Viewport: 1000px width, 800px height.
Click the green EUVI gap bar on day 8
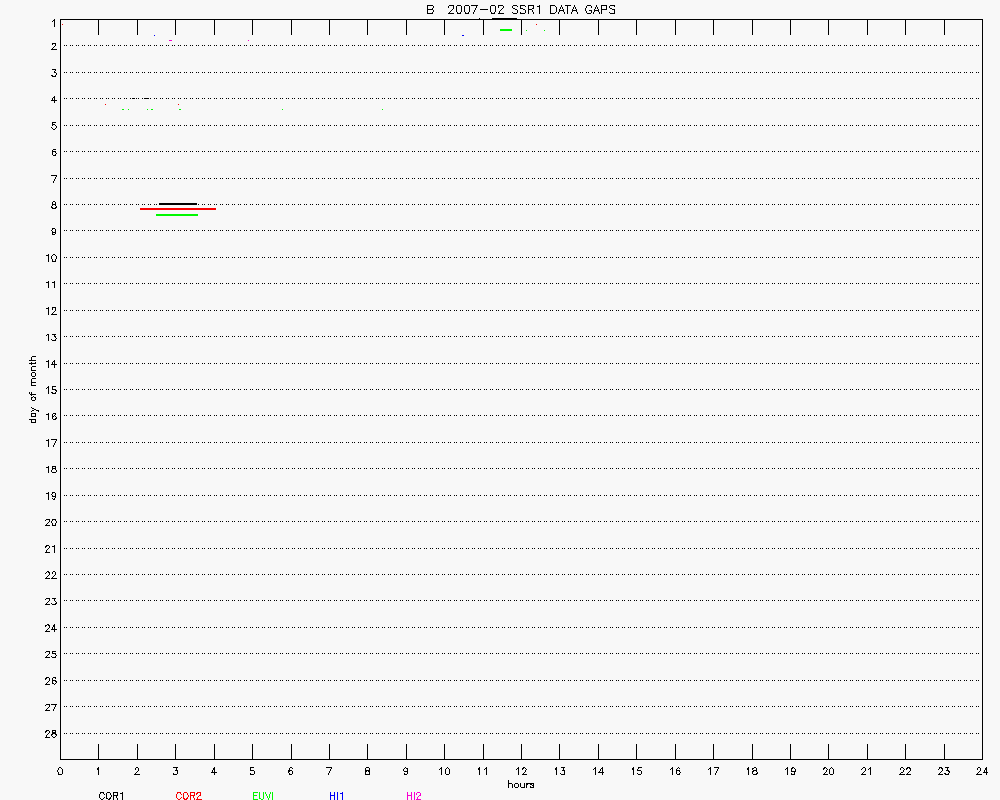pos(177,215)
